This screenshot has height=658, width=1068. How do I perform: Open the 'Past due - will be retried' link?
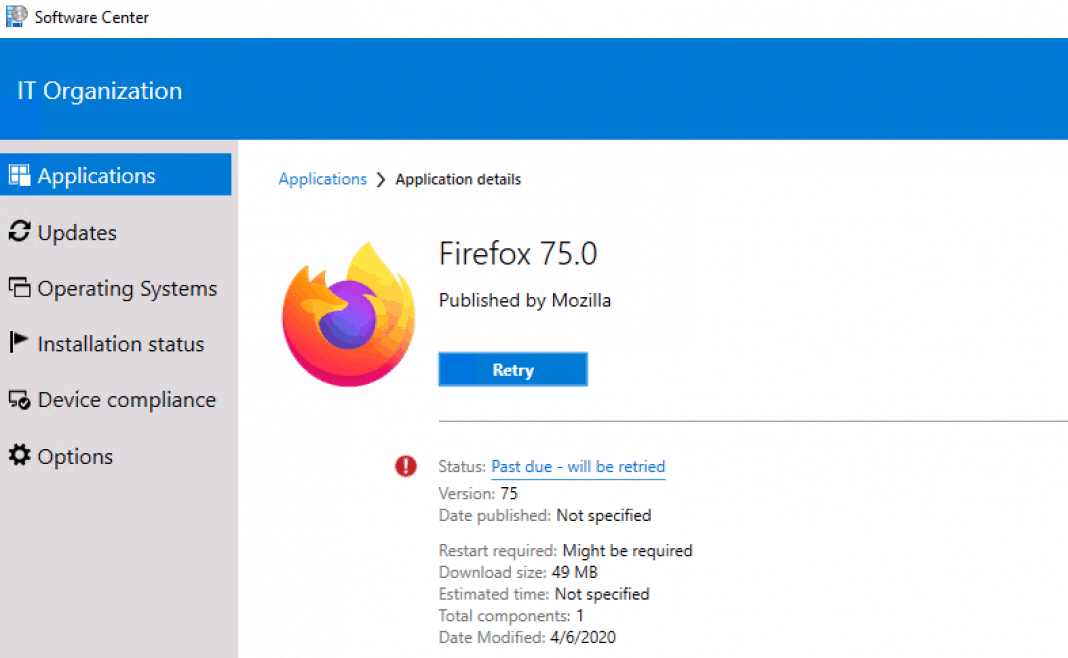click(578, 467)
